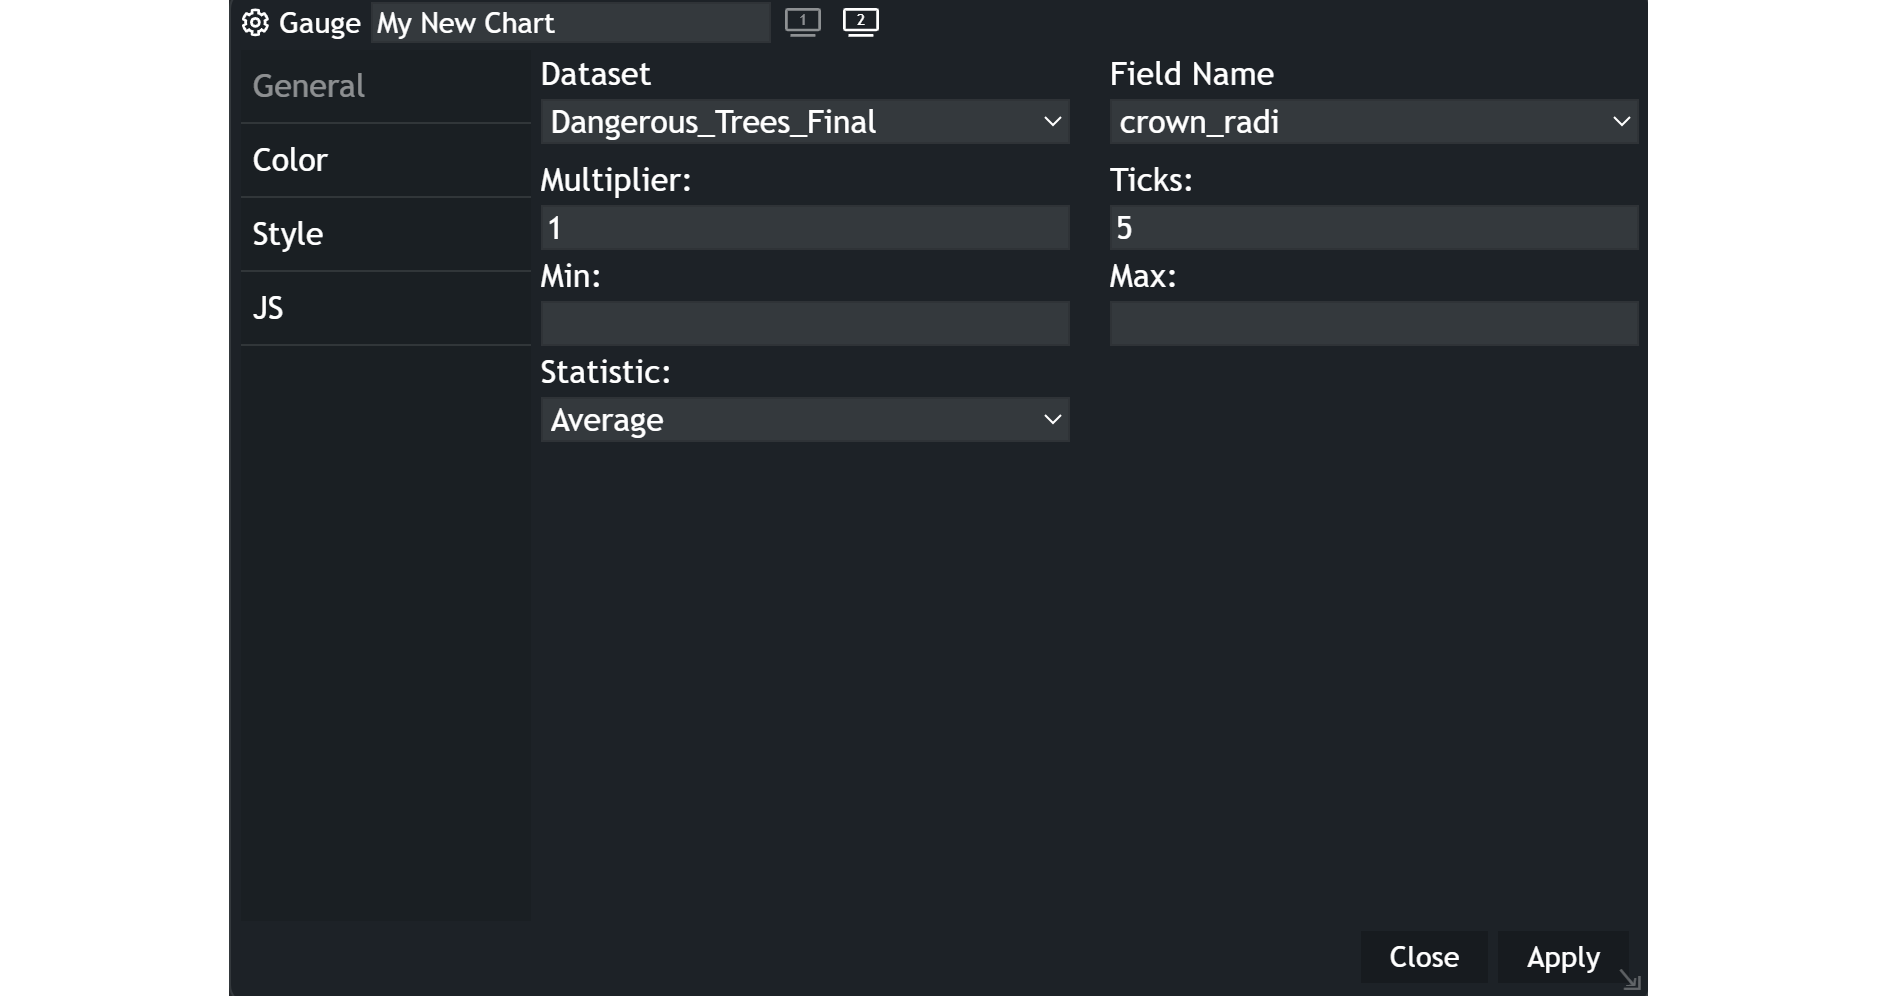The image size is (1877, 996).
Task: Click the Field Name dropdown chevron arrow
Action: [1621, 122]
